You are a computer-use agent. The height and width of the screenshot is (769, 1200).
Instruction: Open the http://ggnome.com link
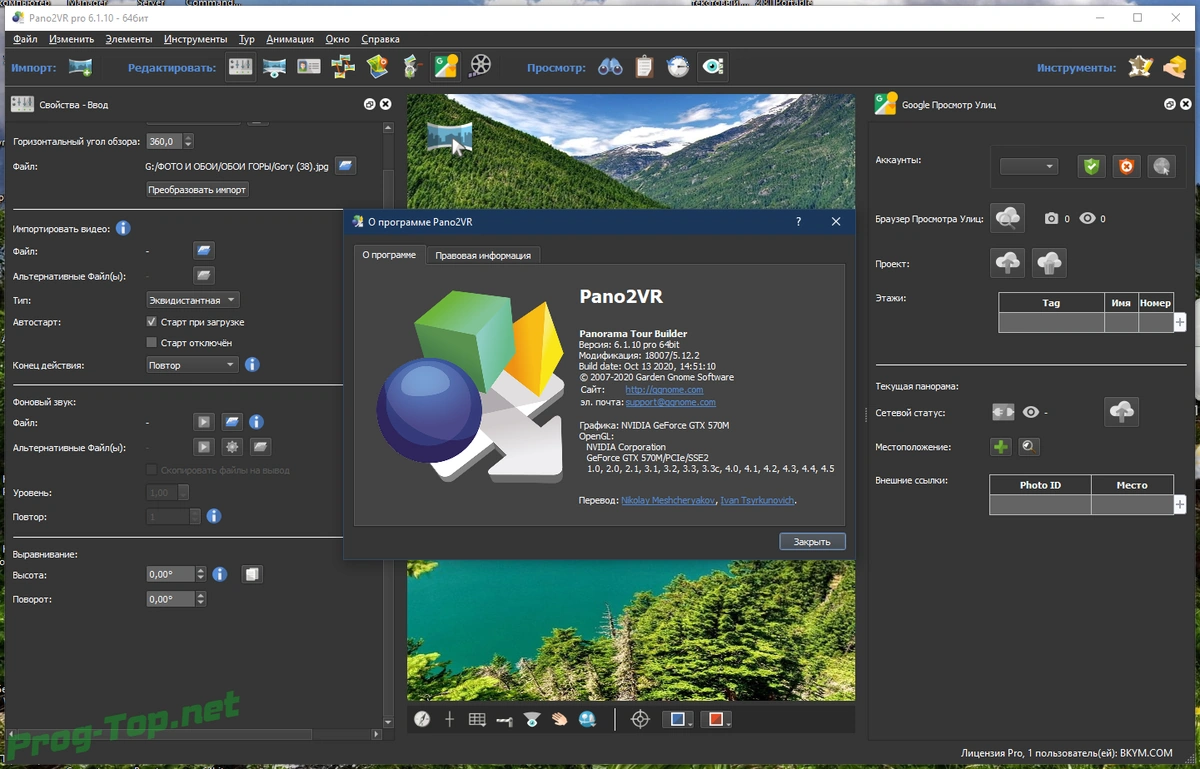click(x=664, y=390)
